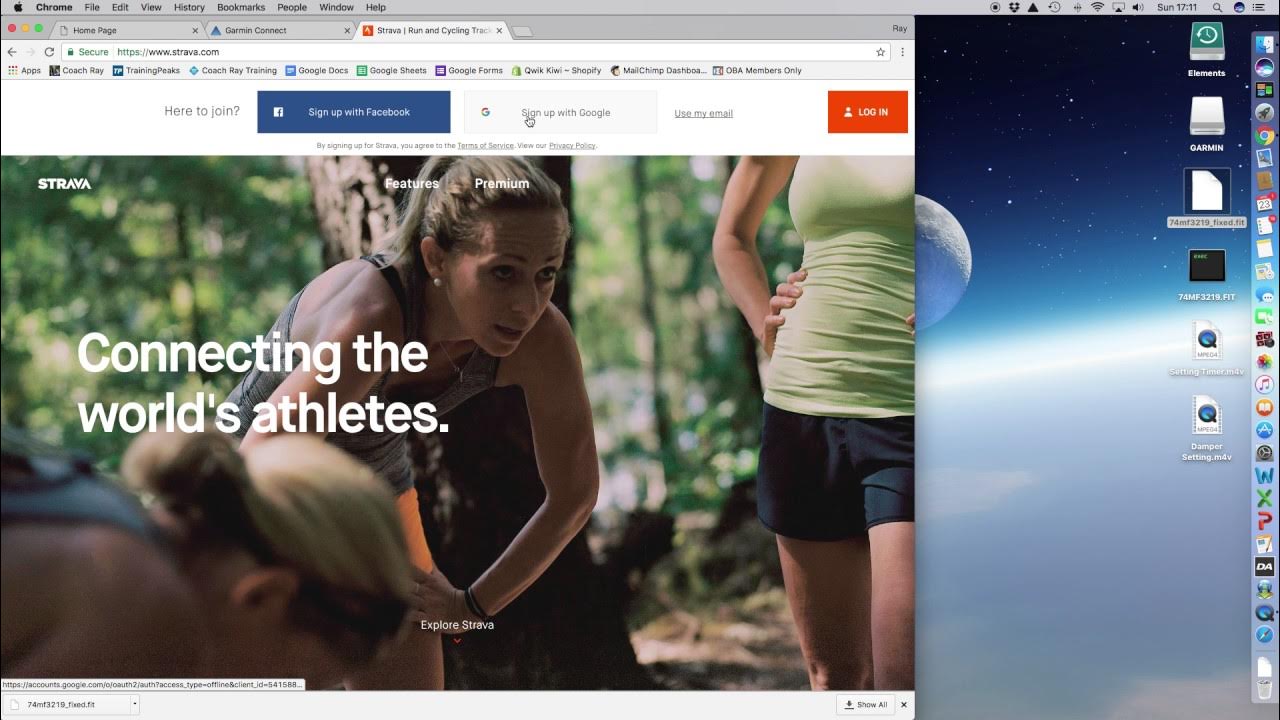This screenshot has width=1280, height=720.
Task: Open TrainingPeaks bookmark
Action: tap(146, 70)
